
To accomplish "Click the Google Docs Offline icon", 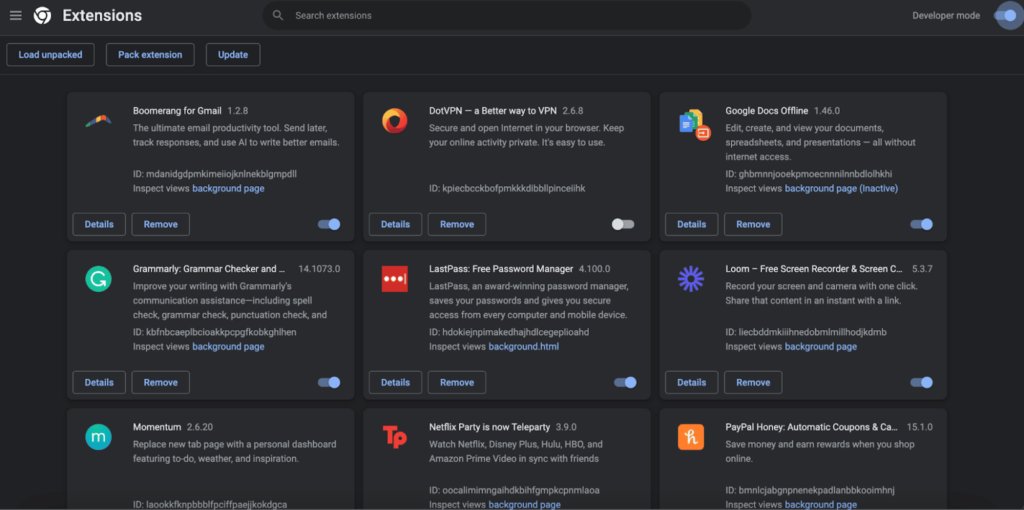I will [693, 123].
